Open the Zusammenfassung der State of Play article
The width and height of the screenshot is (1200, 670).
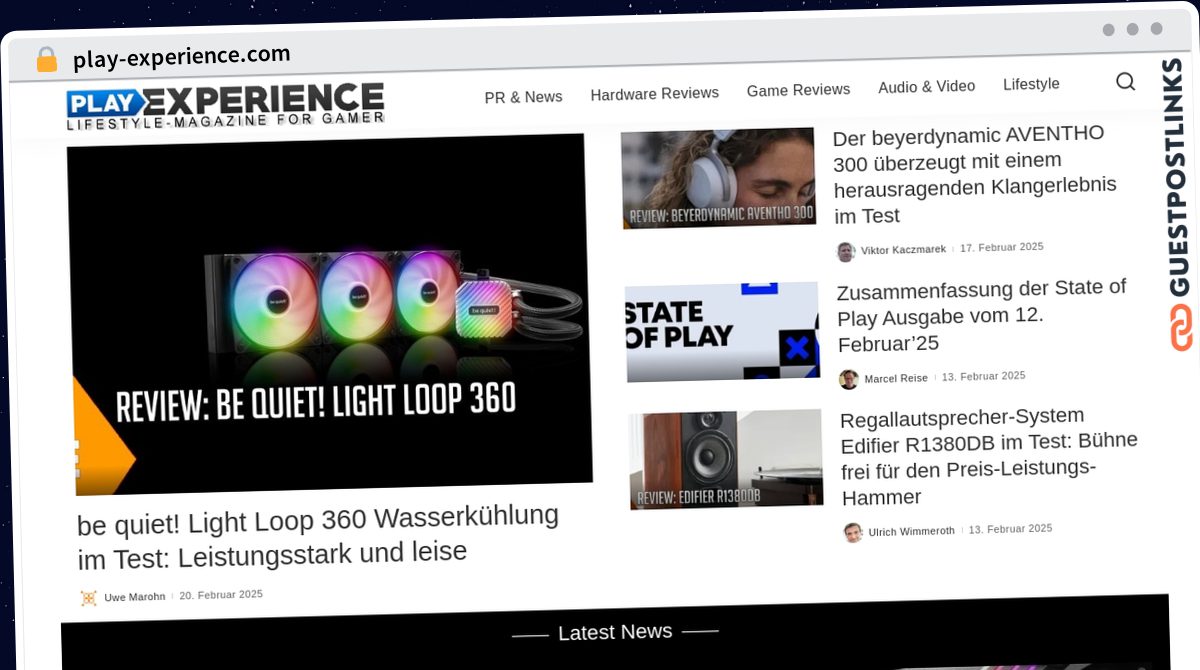click(982, 316)
